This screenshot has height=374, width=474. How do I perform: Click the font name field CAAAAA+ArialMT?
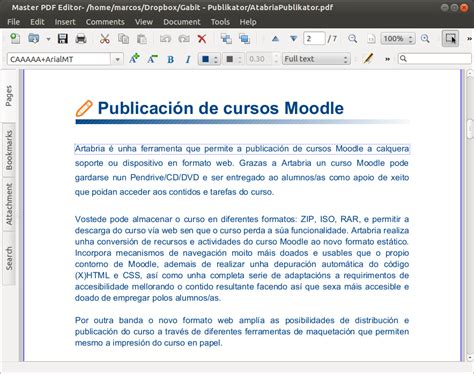tap(59, 59)
